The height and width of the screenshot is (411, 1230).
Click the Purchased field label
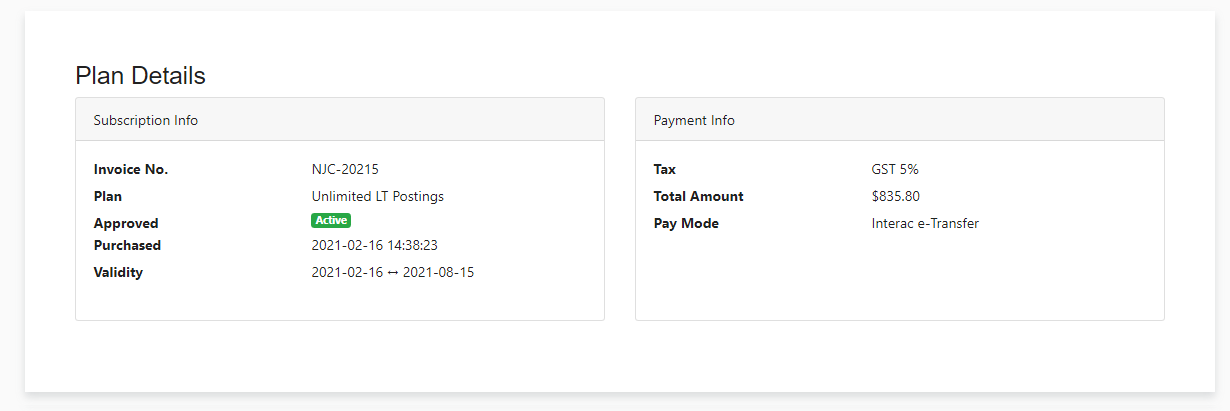(127, 245)
